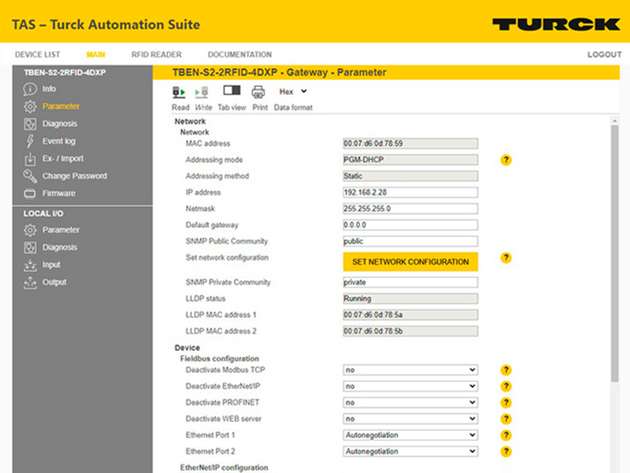Show help for Deactivate WEB server
Screen dimensions: 630x473
506,419
